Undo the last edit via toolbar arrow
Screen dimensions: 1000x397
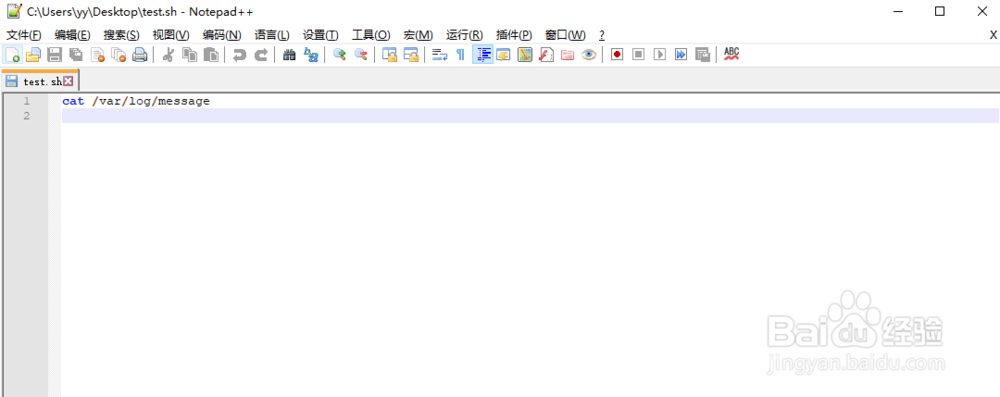point(239,55)
